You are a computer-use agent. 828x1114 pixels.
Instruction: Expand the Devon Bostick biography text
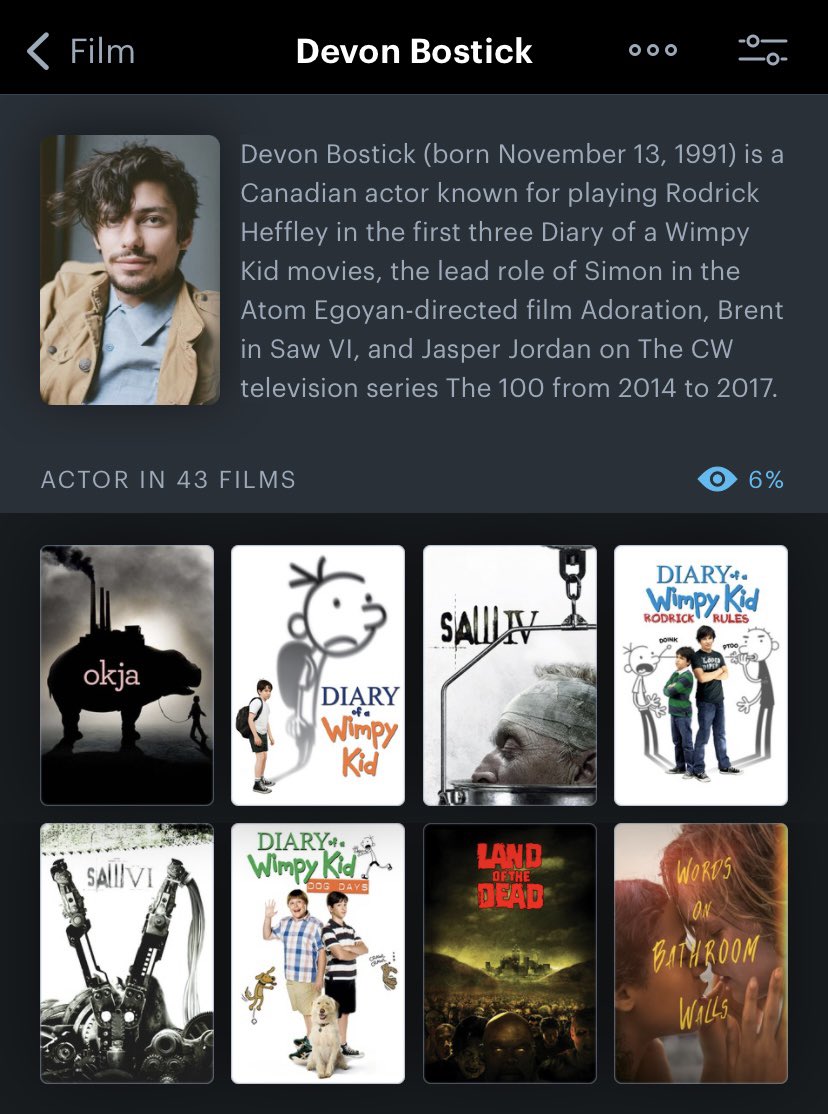[512, 271]
